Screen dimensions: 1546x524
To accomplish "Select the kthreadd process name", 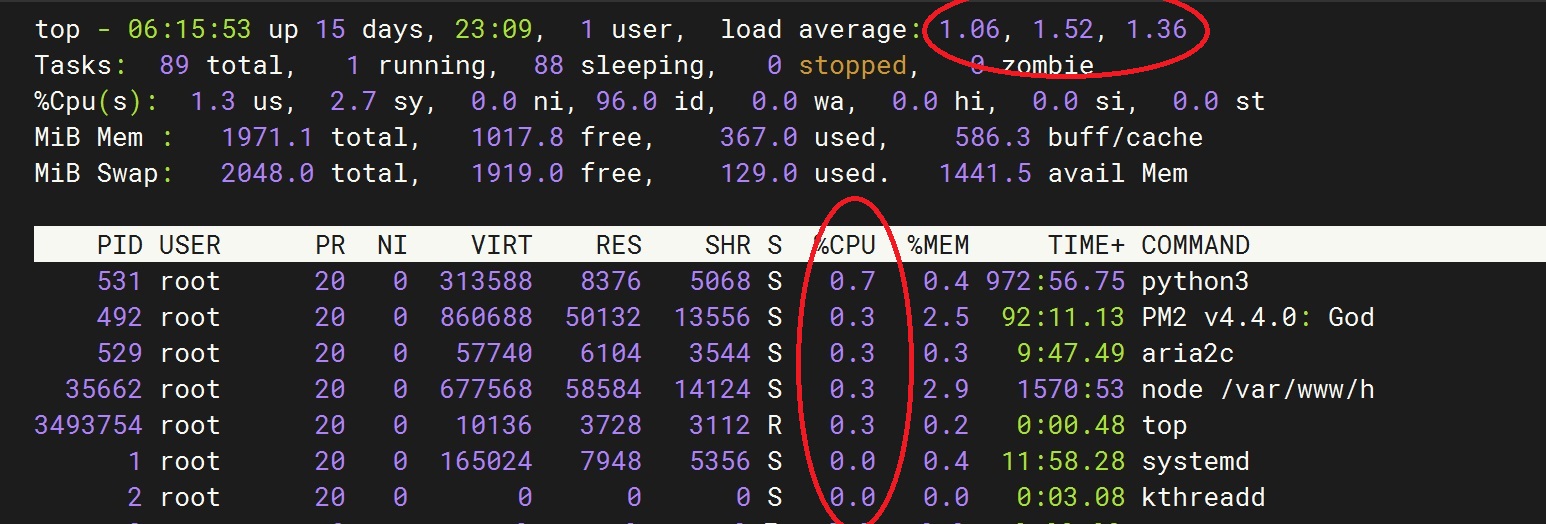I will coord(1203,498).
